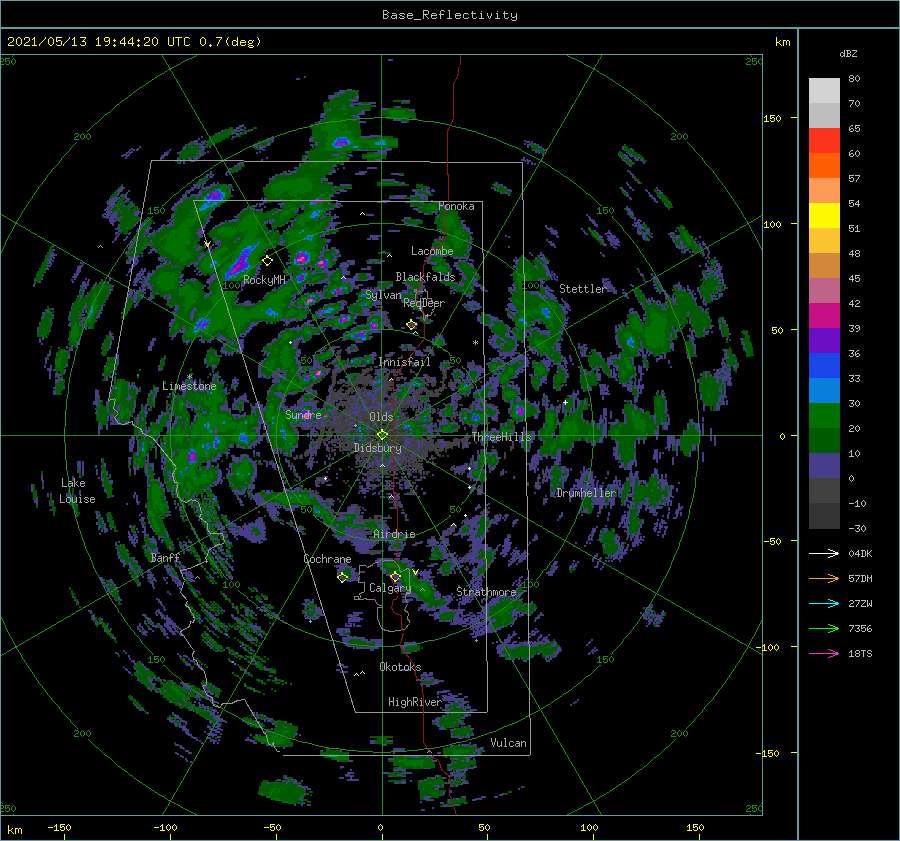Click the Innisfail city label

[x=404, y=362]
